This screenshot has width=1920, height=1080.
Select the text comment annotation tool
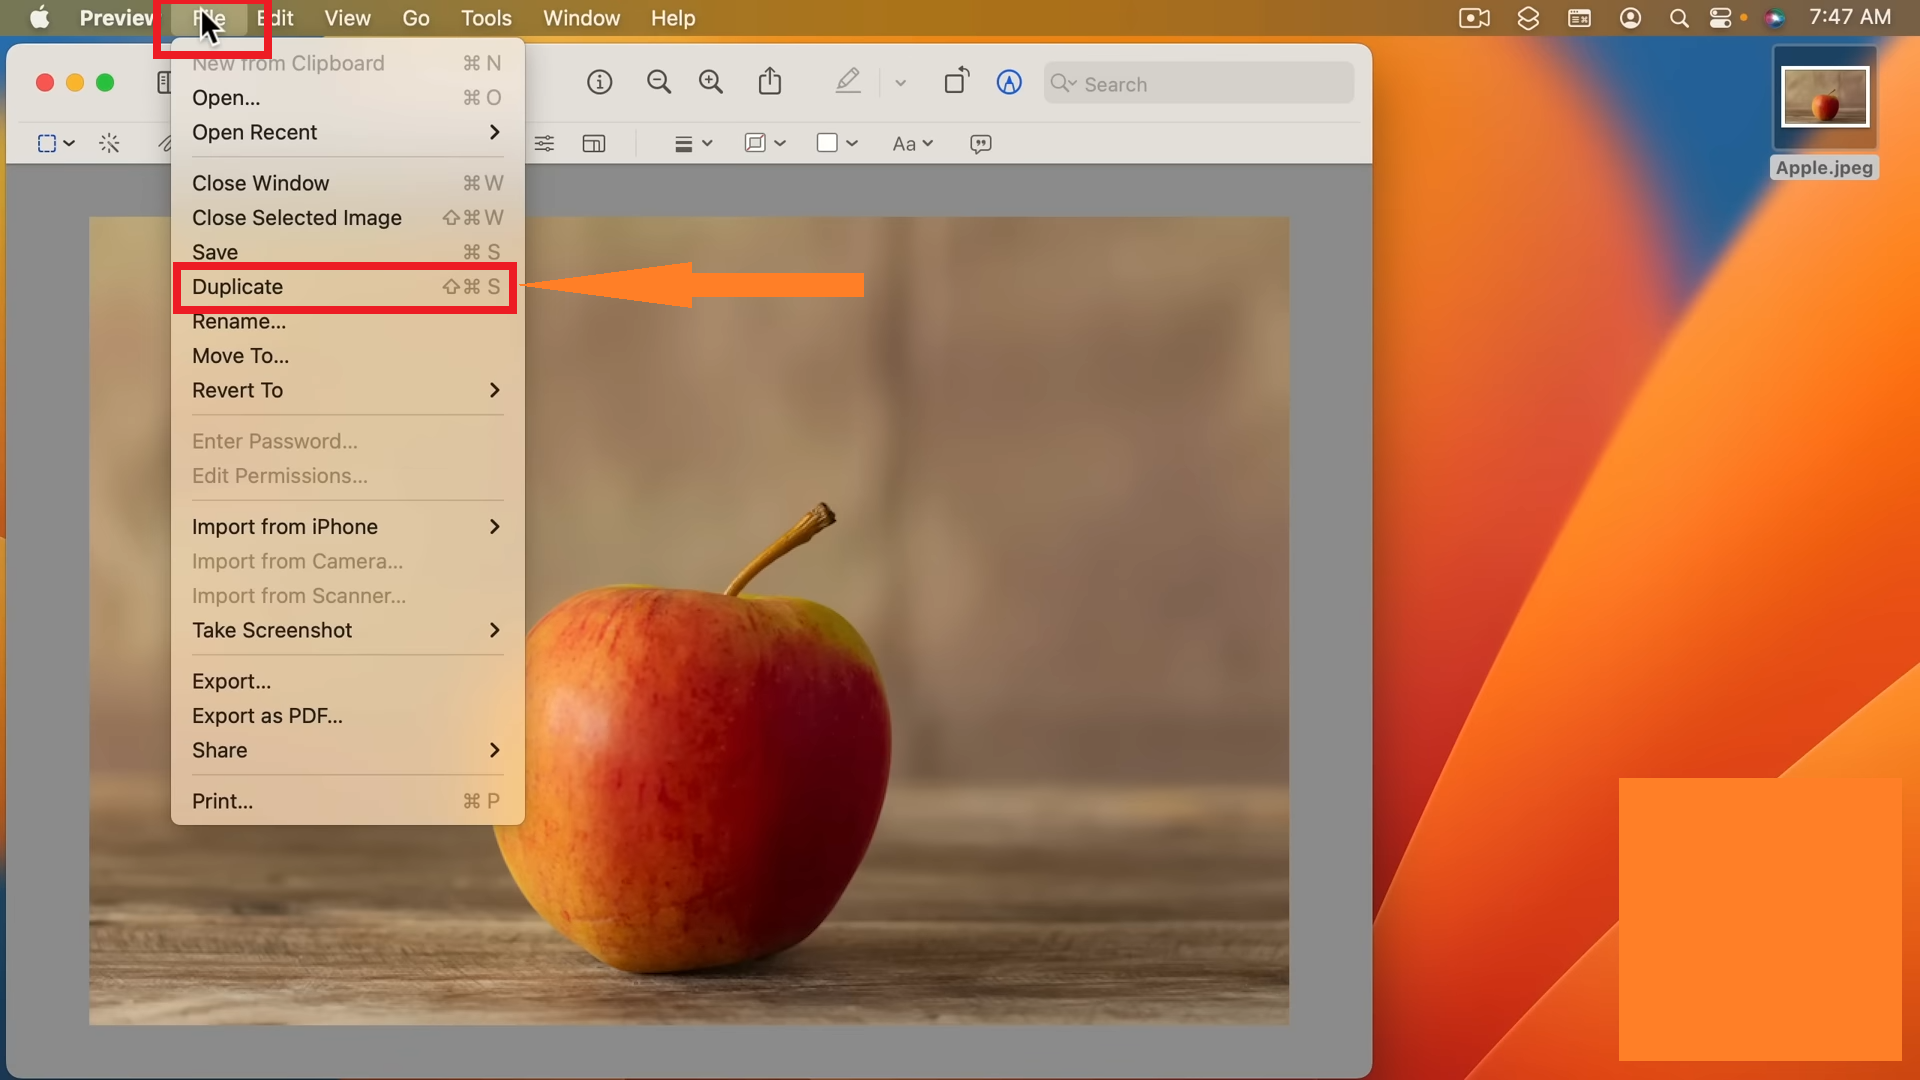(980, 143)
